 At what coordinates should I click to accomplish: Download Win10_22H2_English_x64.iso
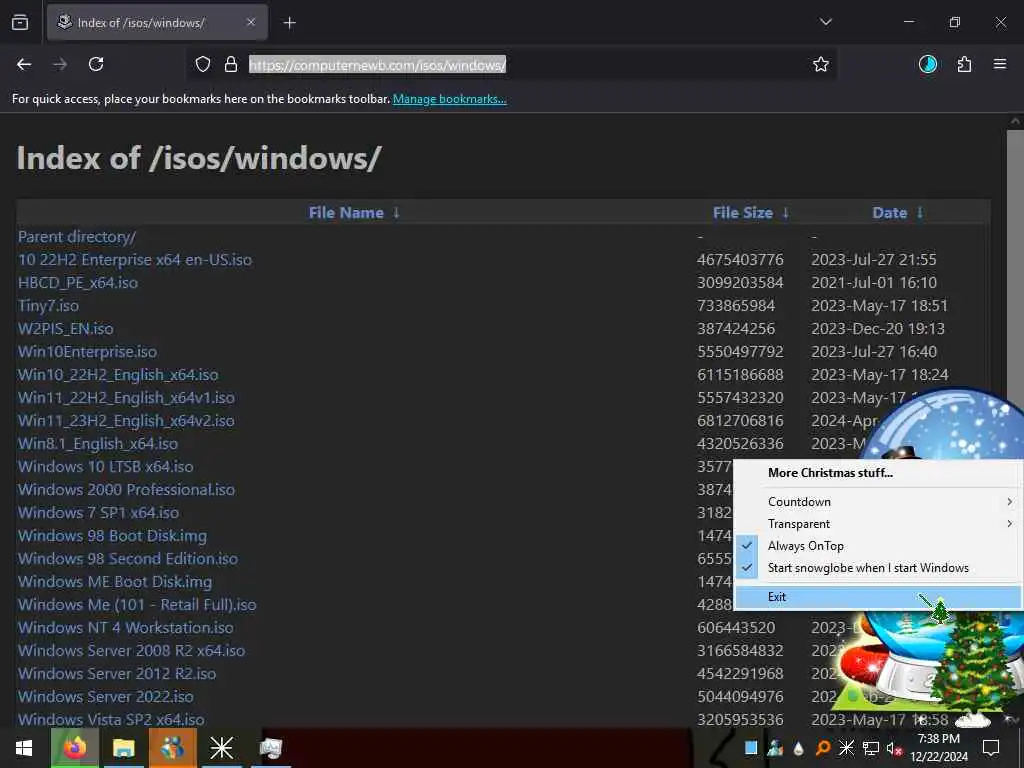click(x=118, y=374)
